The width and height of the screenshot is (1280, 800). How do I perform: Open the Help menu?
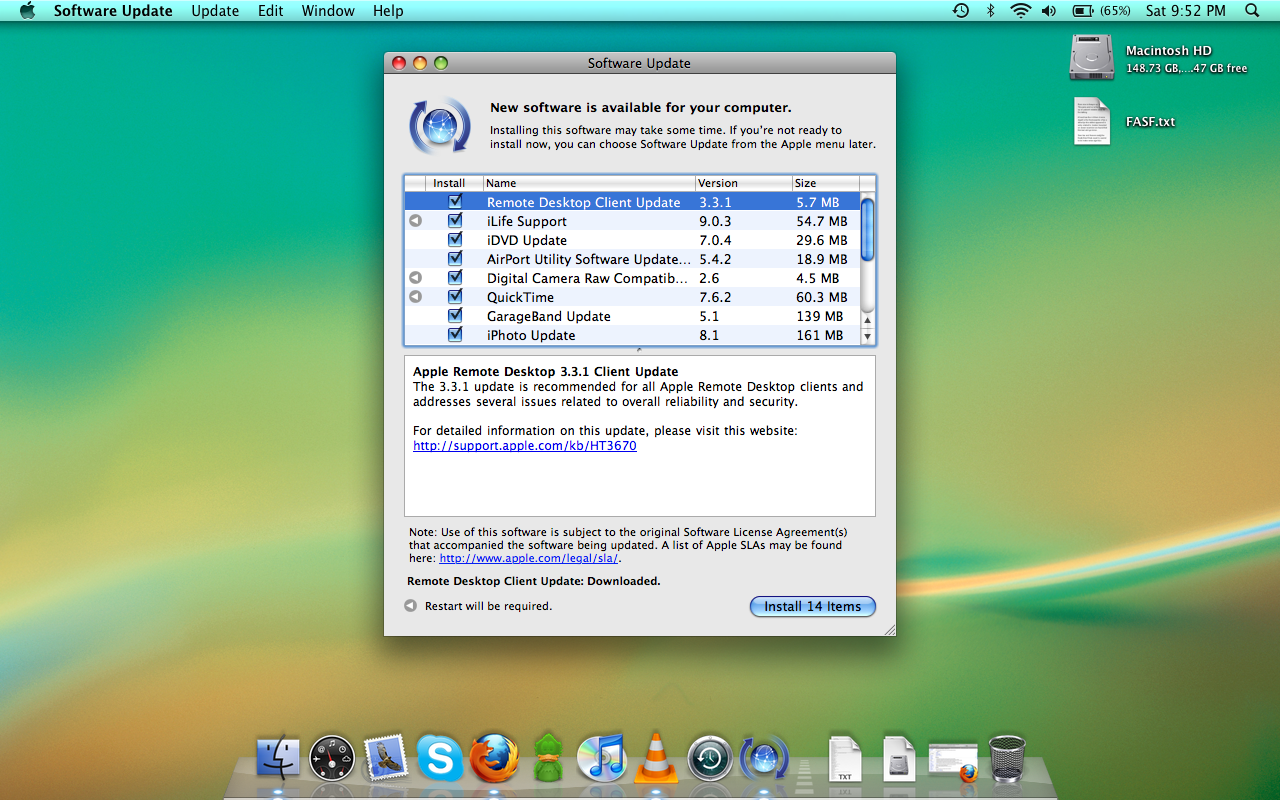pos(388,11)
